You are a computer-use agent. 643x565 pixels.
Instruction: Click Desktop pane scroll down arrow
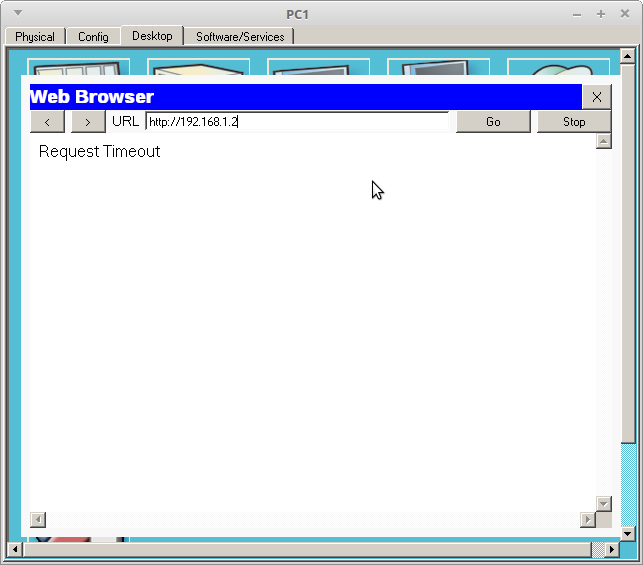(628, 534)
